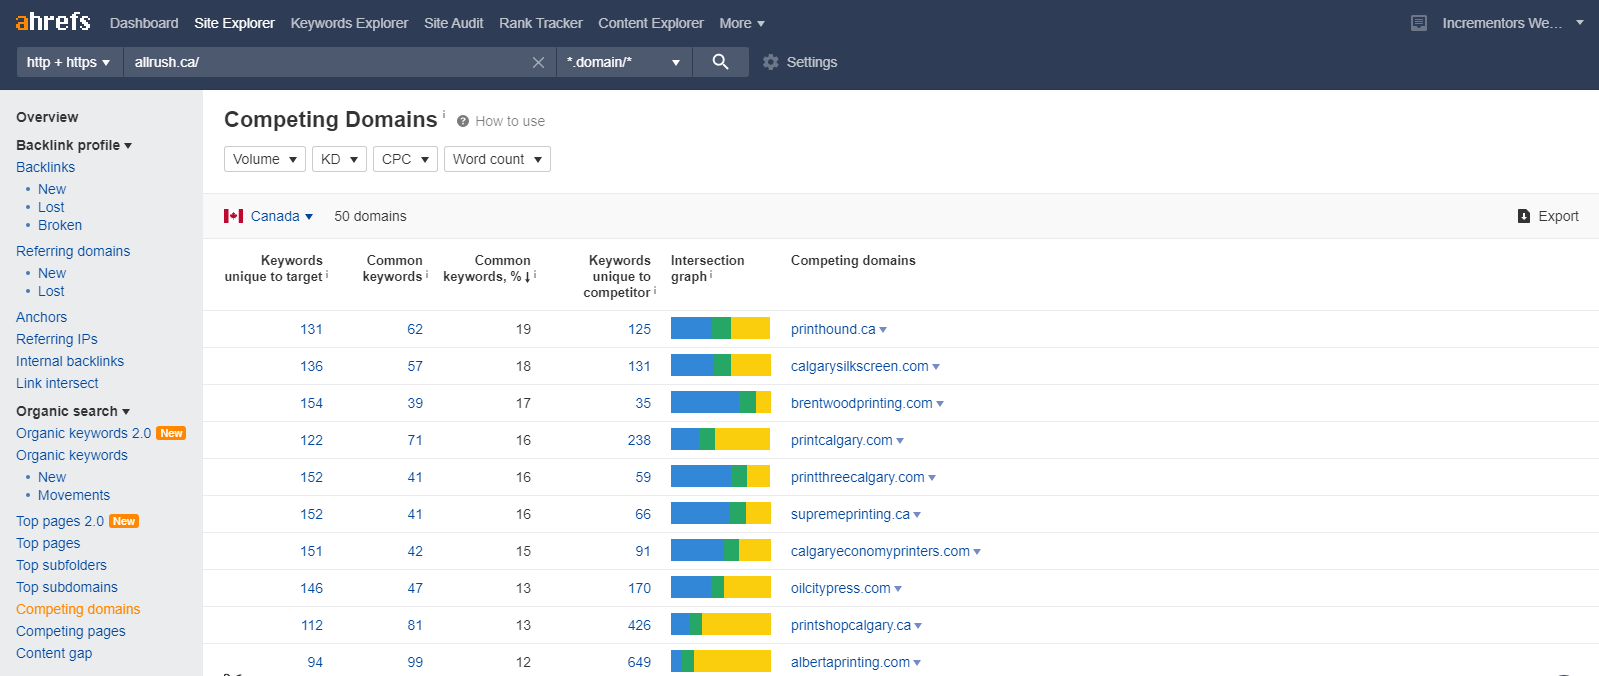
Task: Select Site Explorer in the top menu
Action: click(234, 23)
